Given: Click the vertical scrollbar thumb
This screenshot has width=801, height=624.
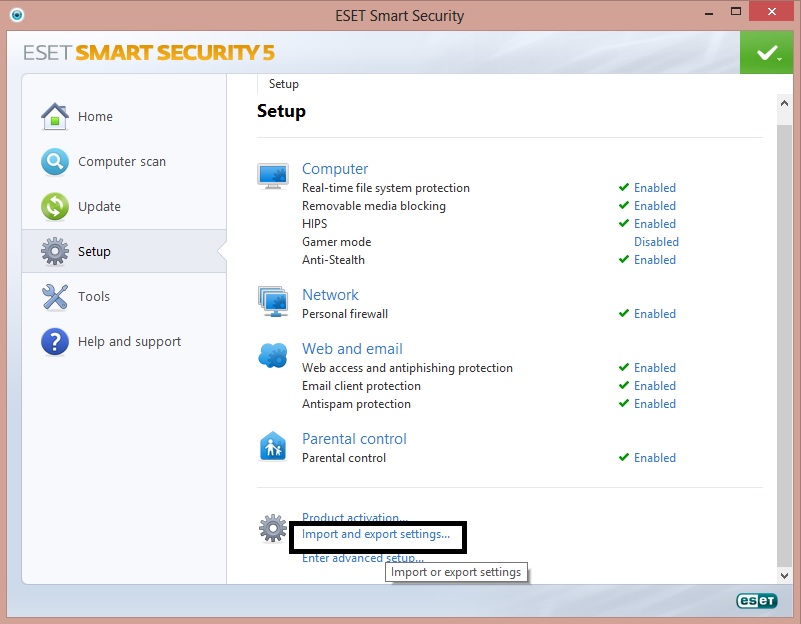Looking at the screenshot, I should point(784,345).
